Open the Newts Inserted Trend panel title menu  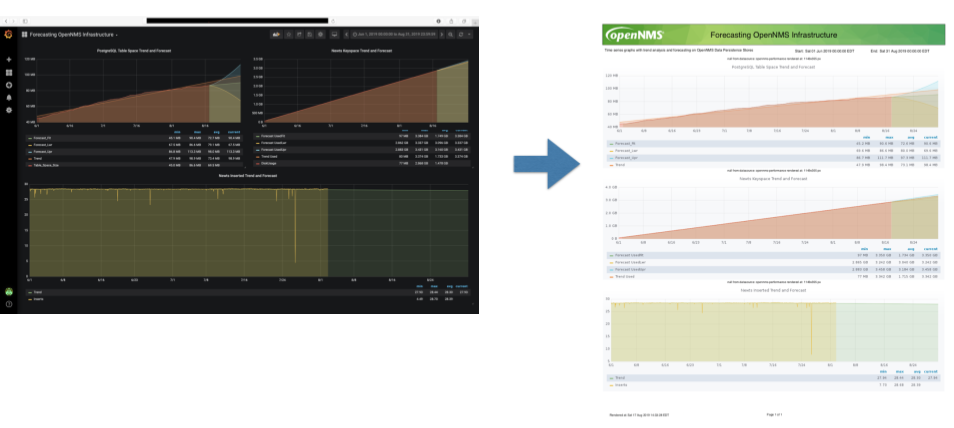tap(247, 175)
